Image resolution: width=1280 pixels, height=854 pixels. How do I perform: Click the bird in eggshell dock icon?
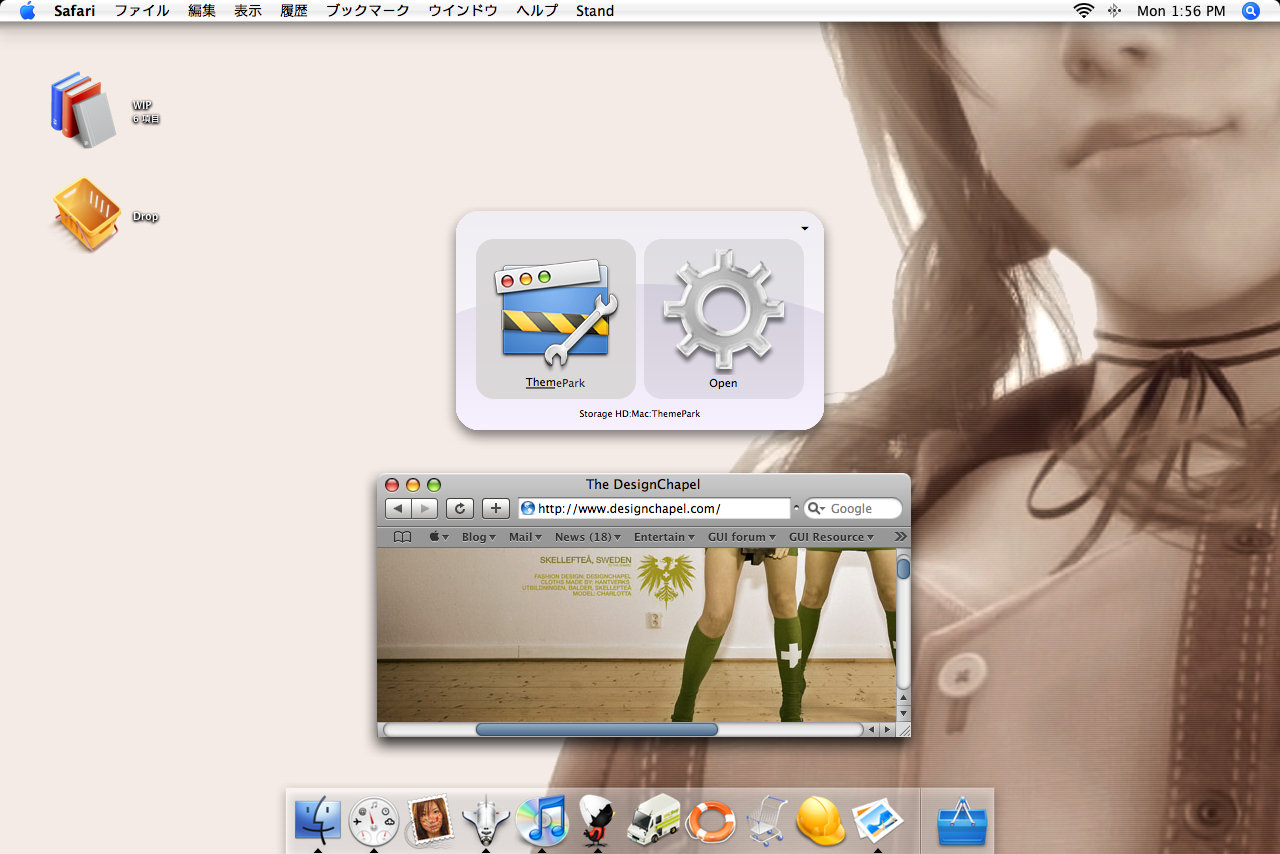pos(597,820)
